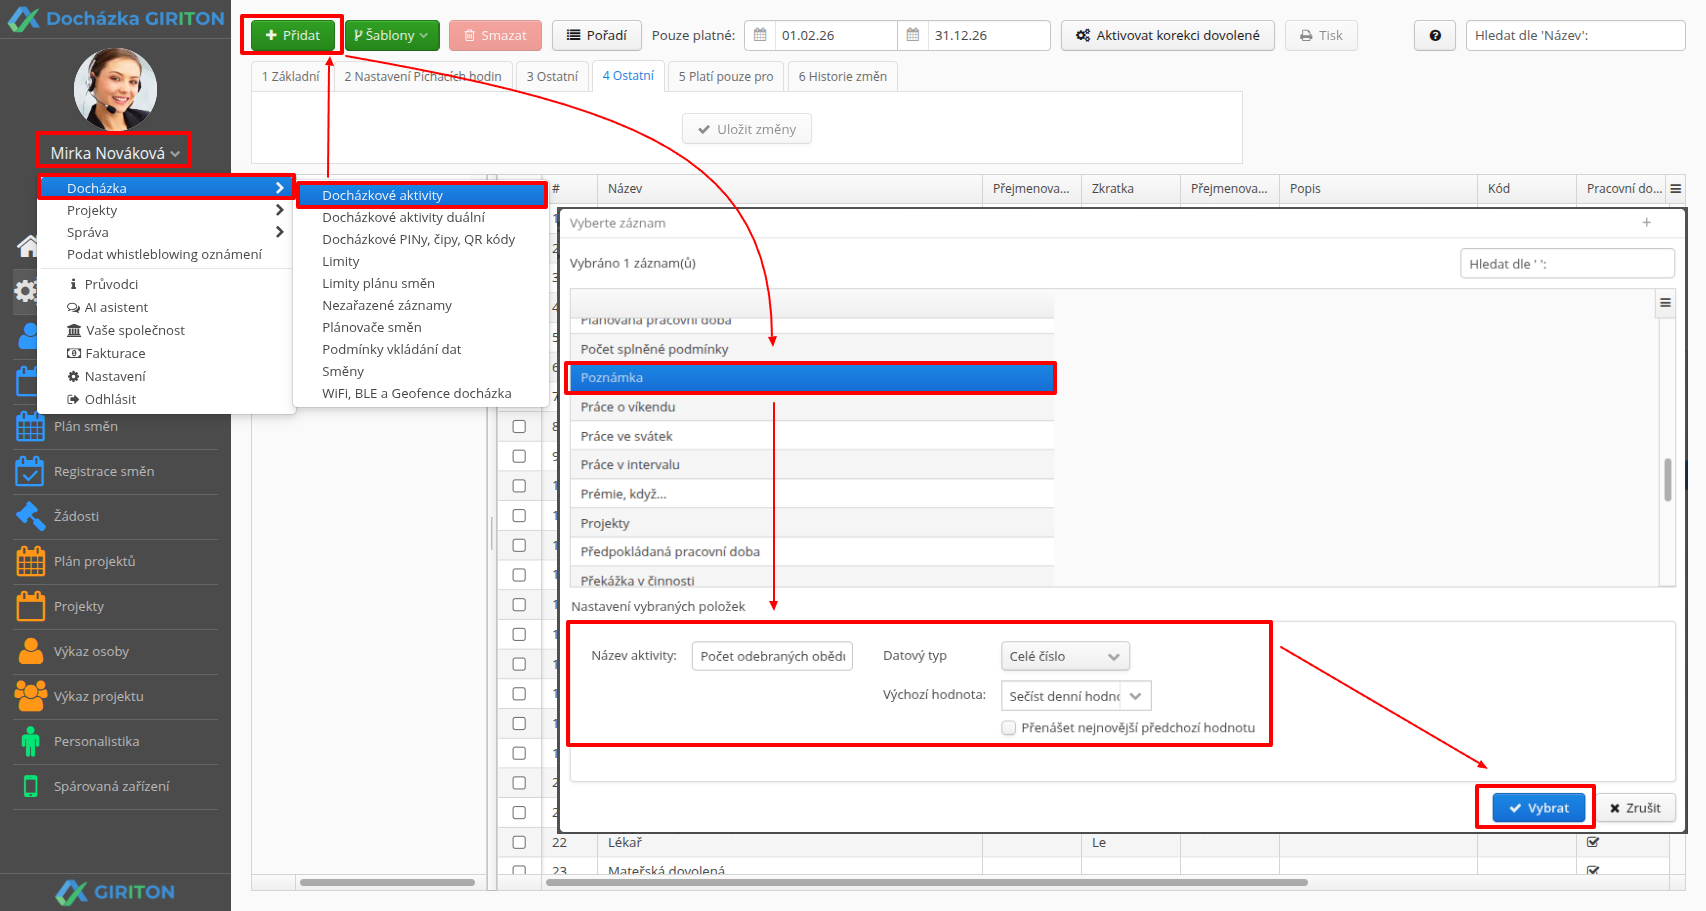
Task: Open the hamburger menu of the dialog record list
Action: click(x=1665, y=303)
